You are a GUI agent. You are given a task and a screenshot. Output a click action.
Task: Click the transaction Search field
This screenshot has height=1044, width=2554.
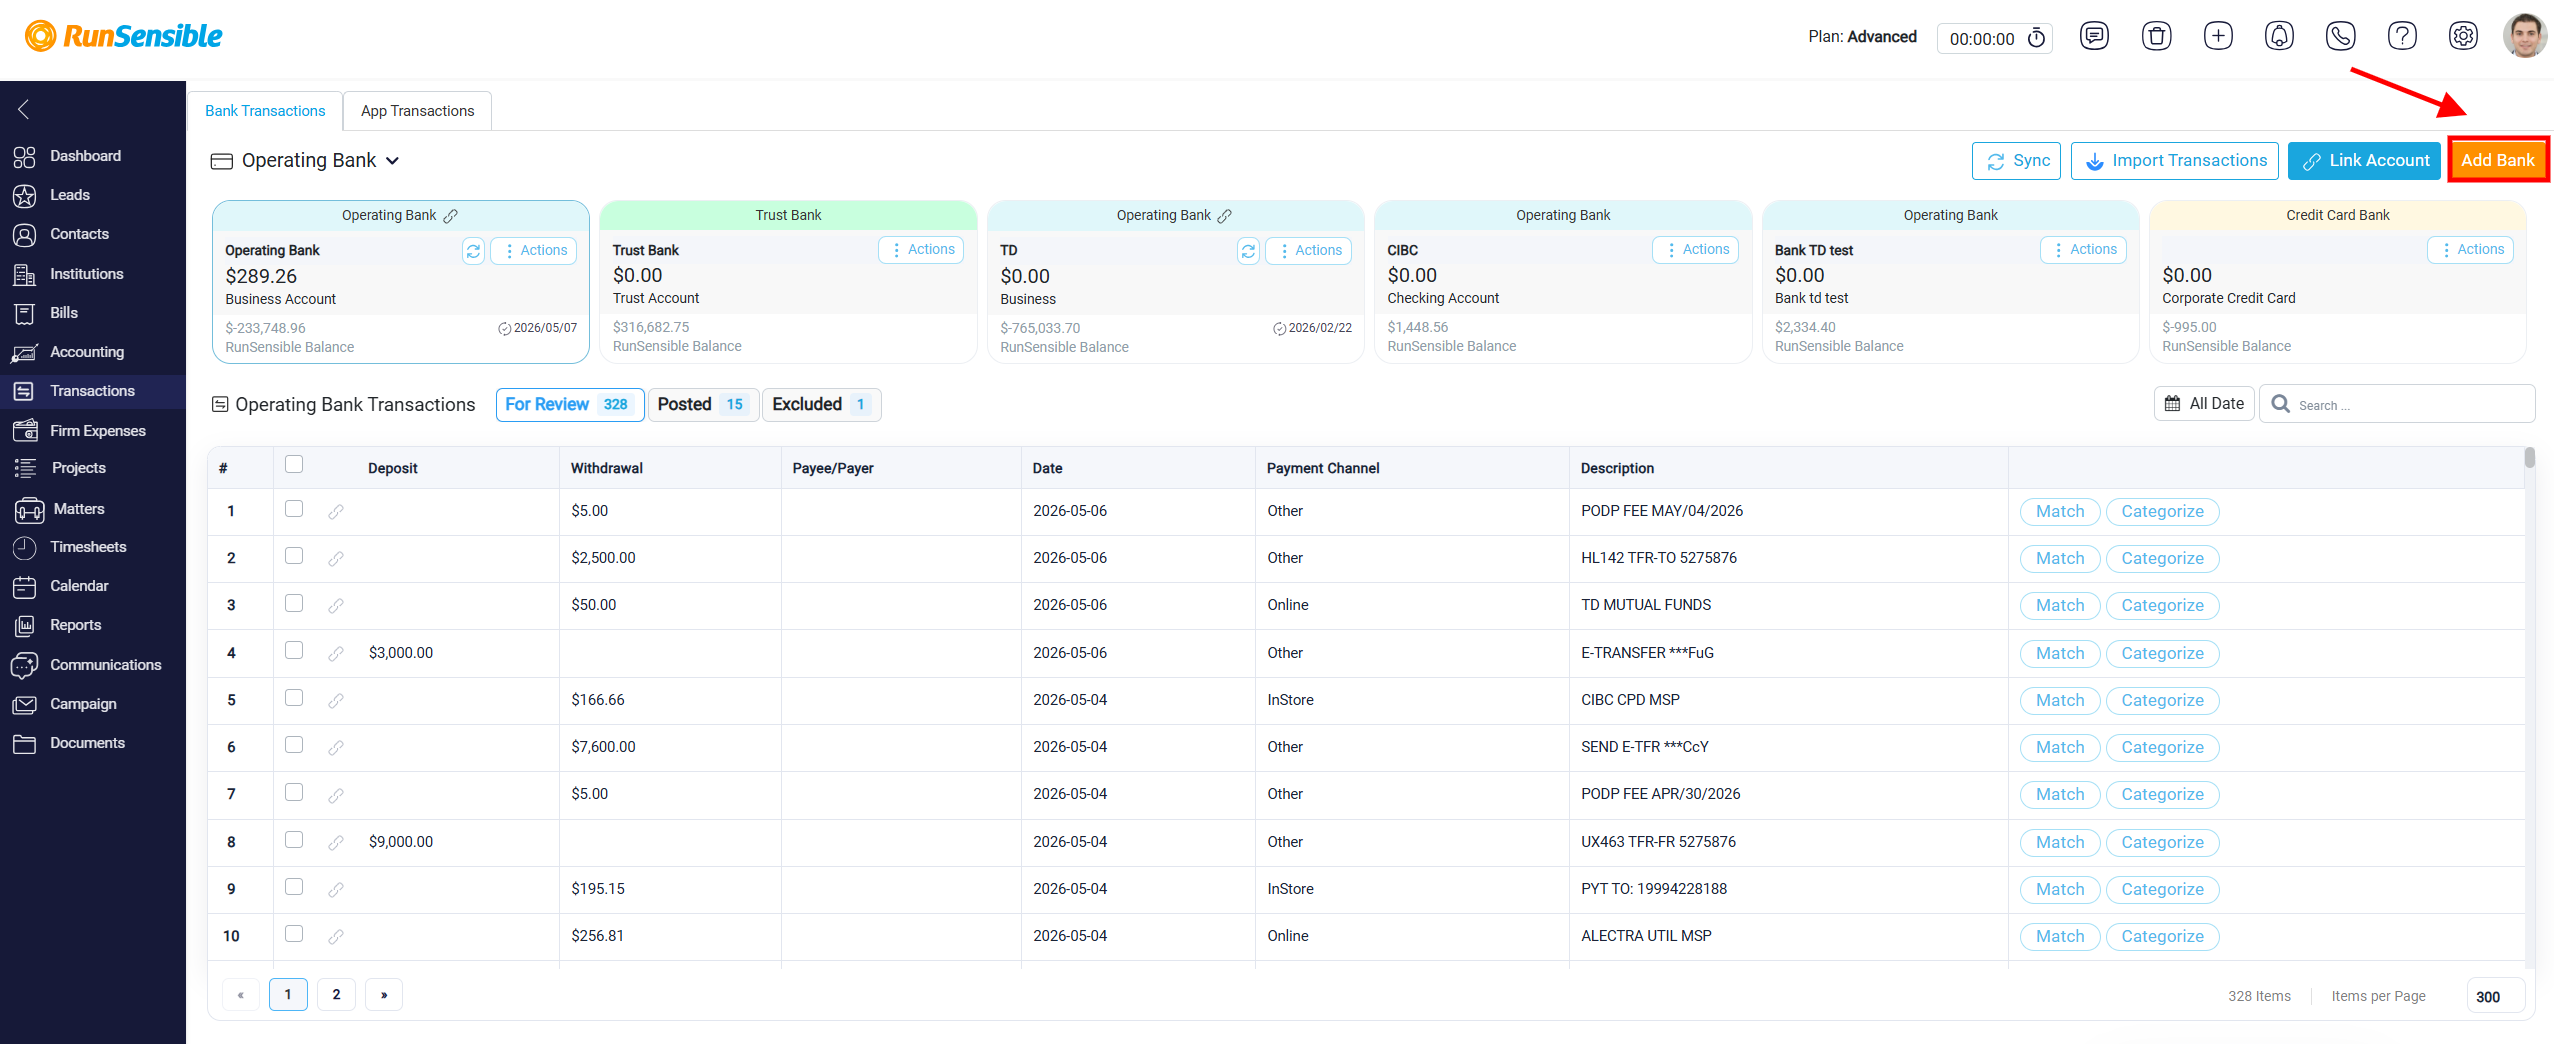click(x=2397, y=404)
